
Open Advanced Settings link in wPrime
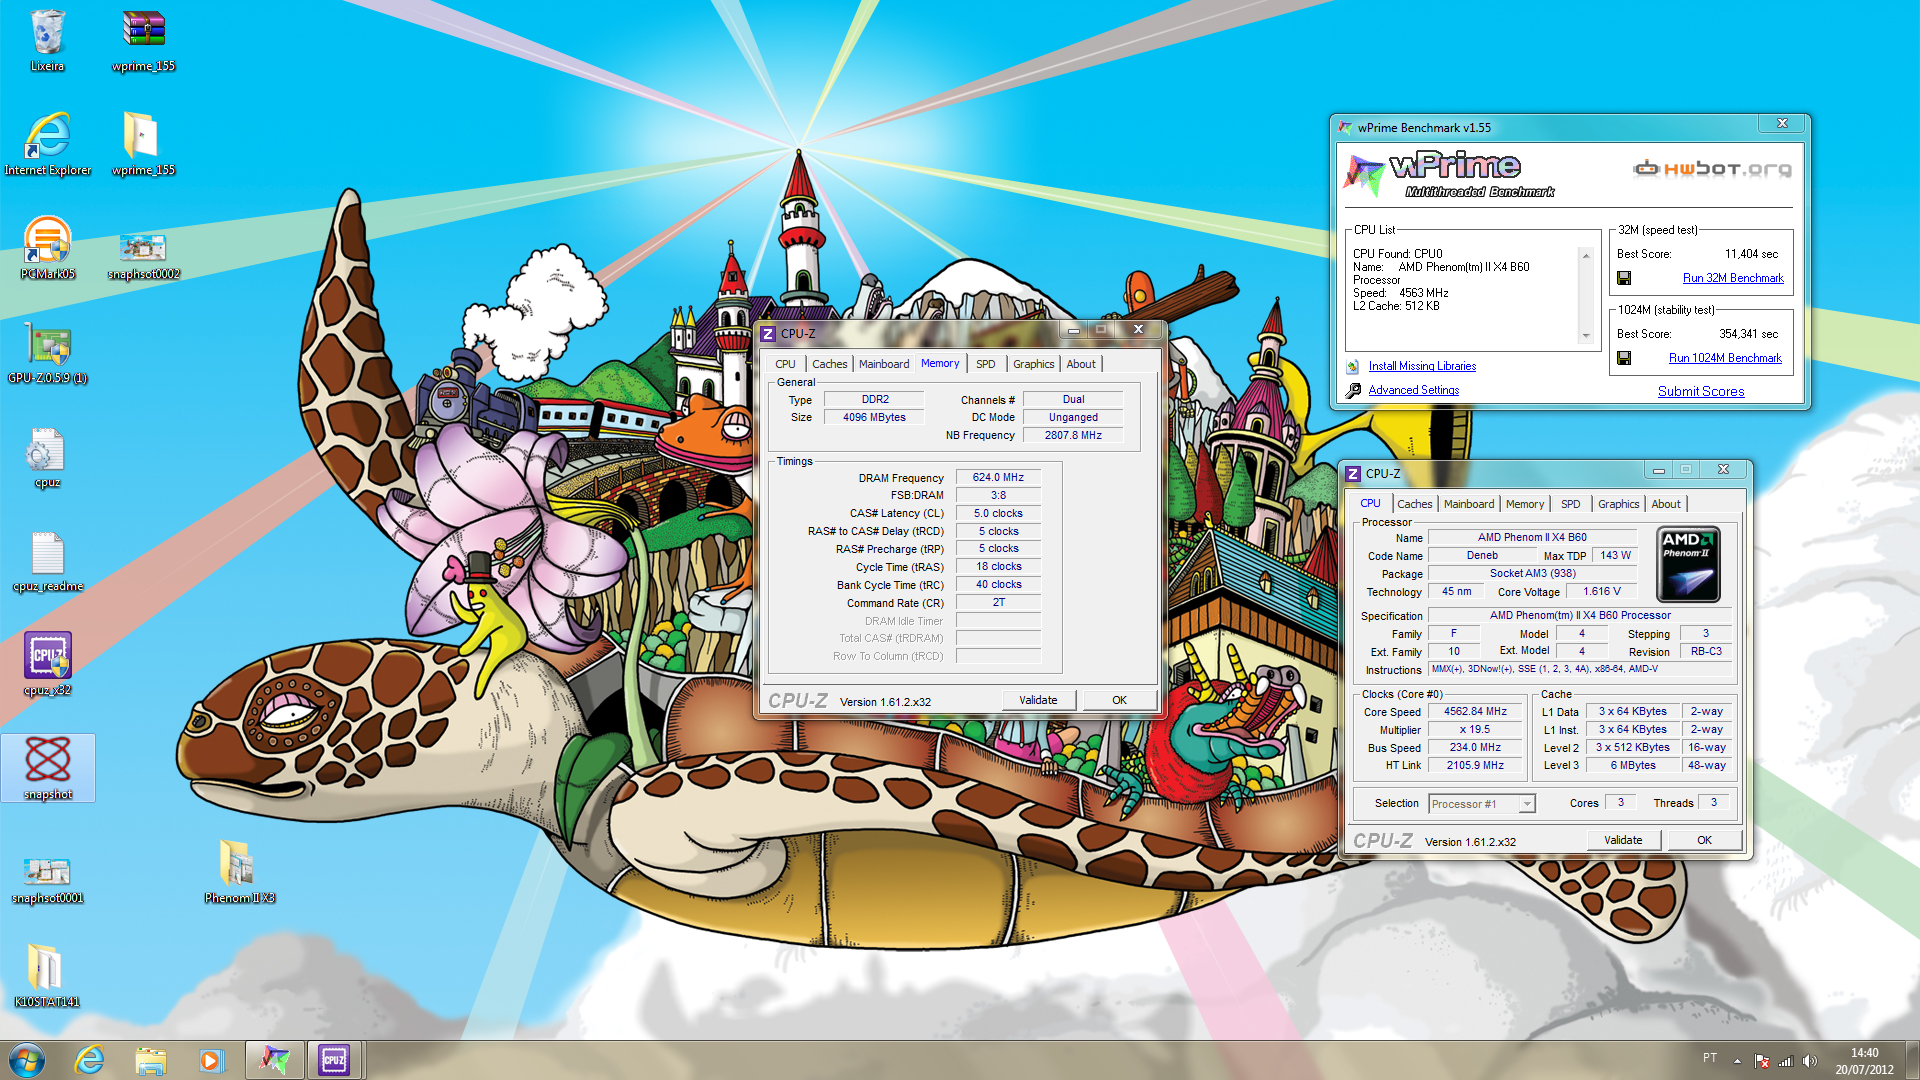pos(1413,390)
